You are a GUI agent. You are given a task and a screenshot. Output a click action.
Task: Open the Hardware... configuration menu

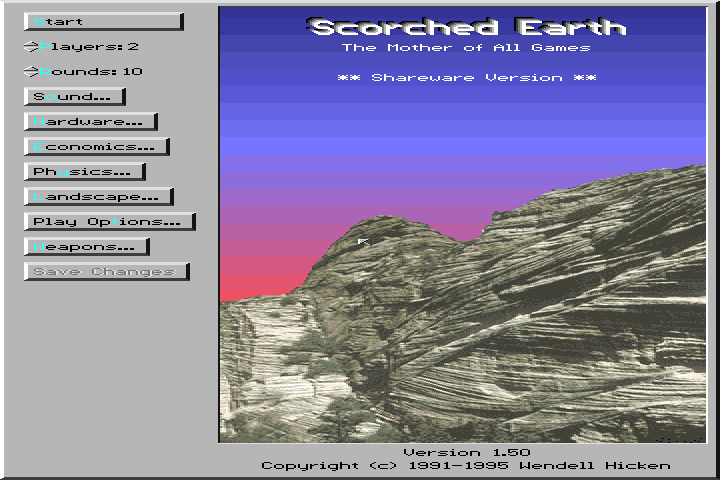coord(90,122)
